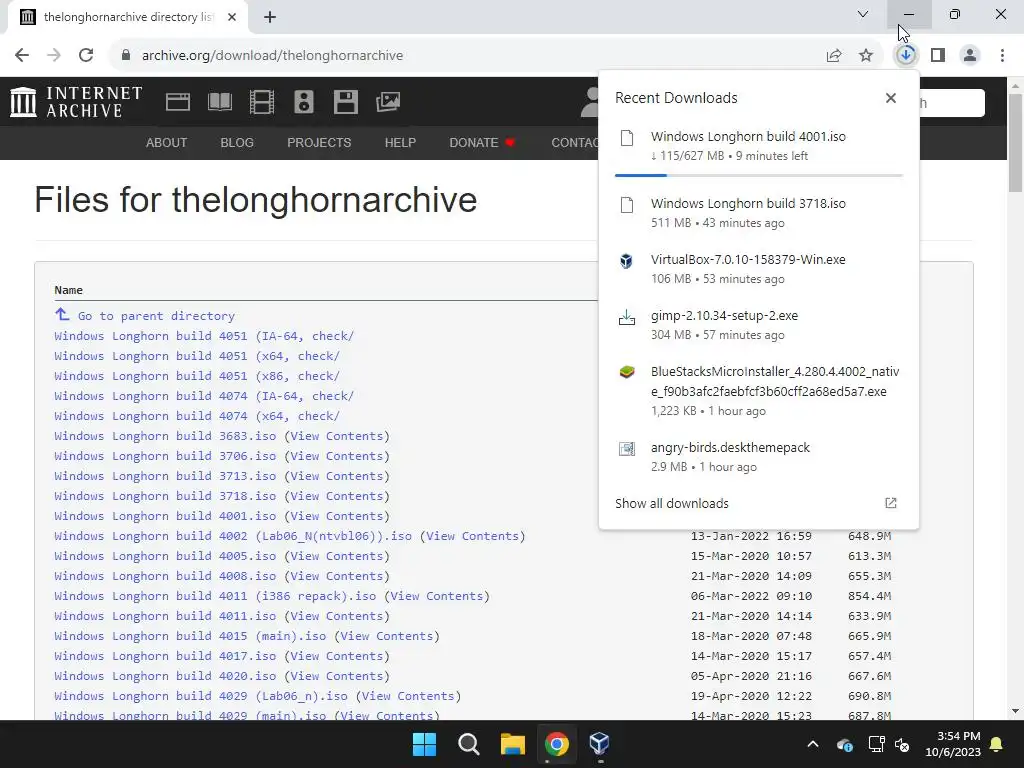Click the VirtualBox taskbar icon
Viewport: 1024px width, 768px height.
599,744
